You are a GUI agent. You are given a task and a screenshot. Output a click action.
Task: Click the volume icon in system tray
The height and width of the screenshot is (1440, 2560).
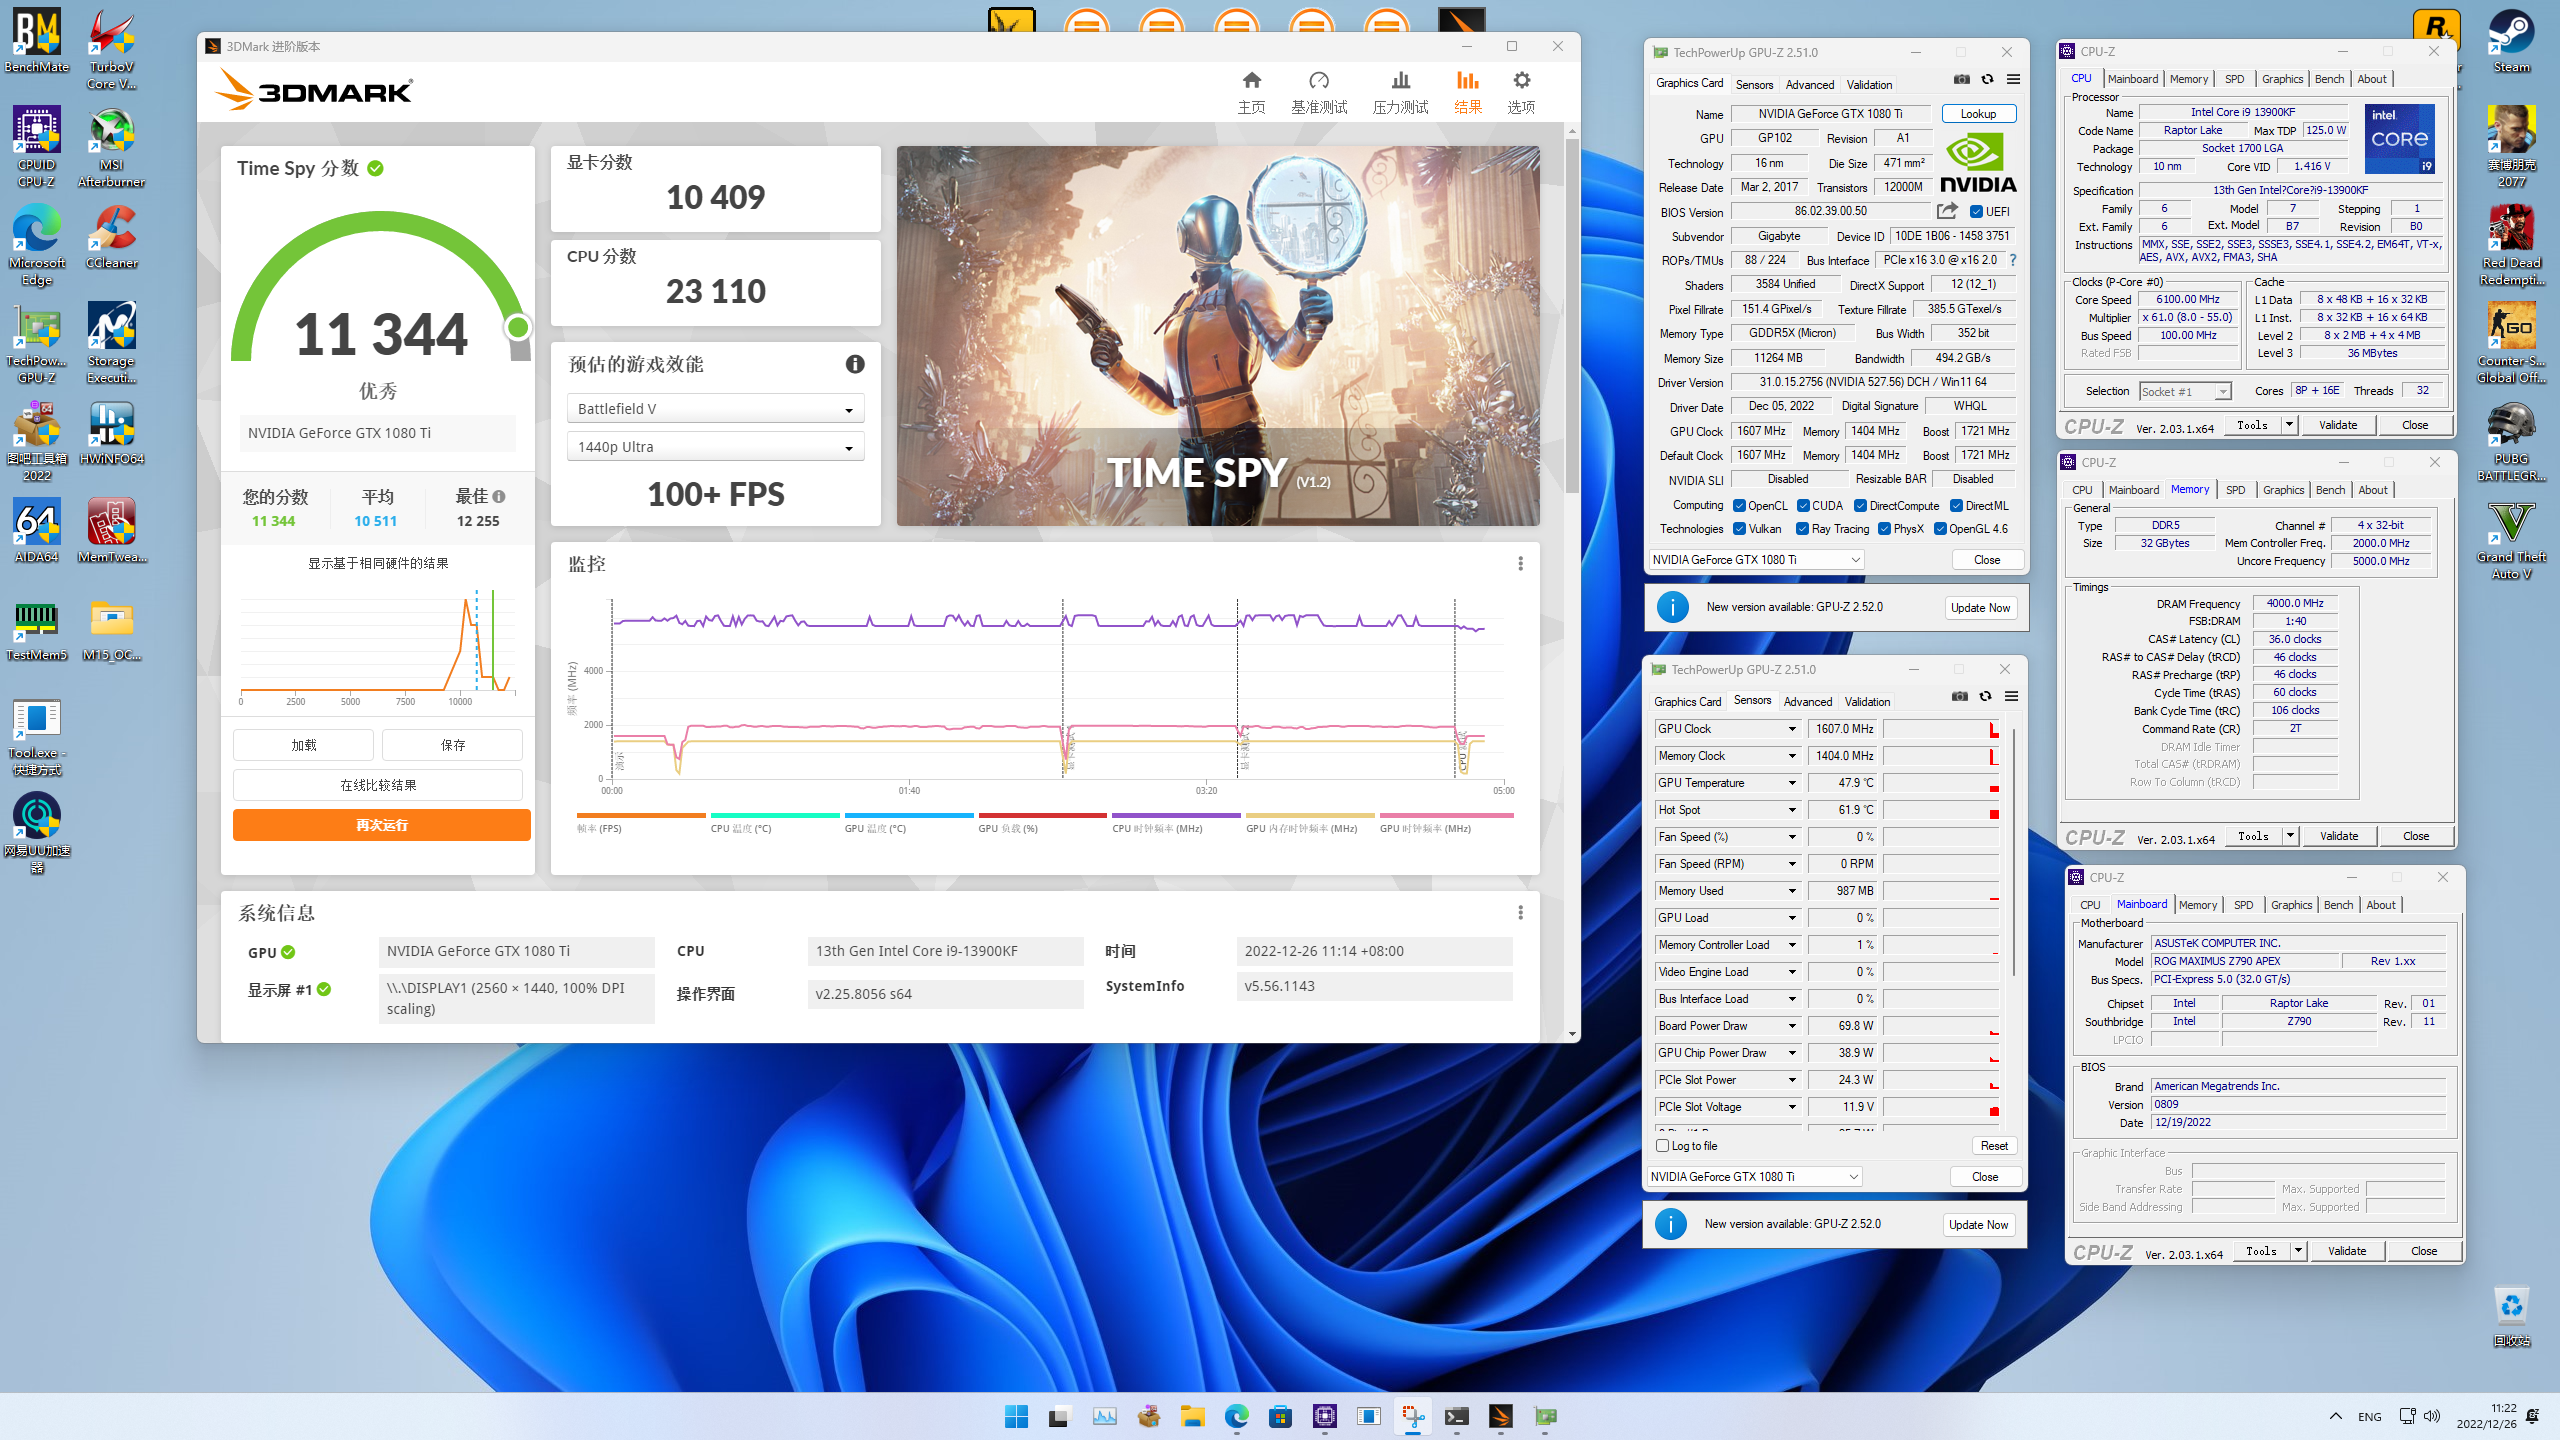[x=2432, y=1416]
